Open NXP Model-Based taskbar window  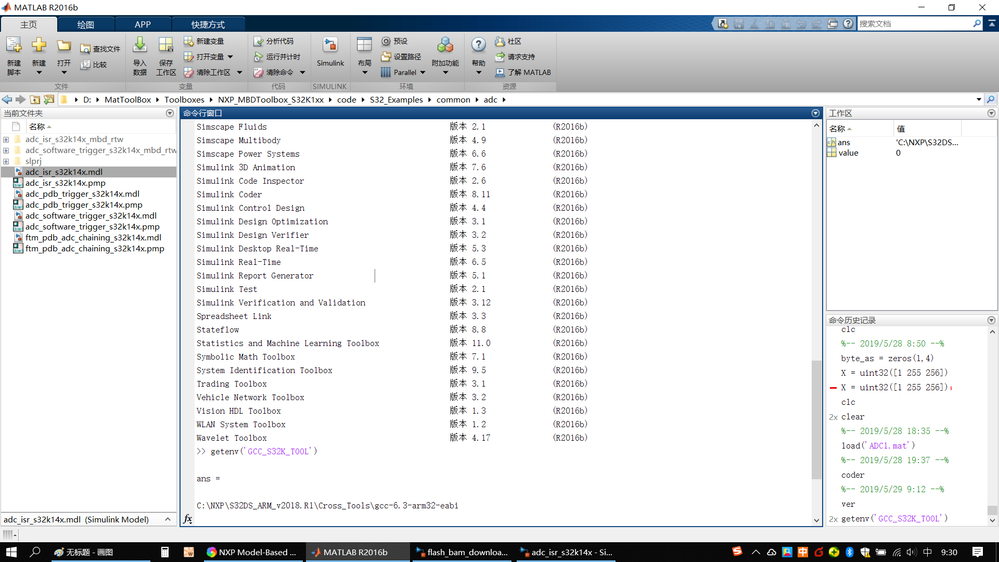click(x=252, y=552)
